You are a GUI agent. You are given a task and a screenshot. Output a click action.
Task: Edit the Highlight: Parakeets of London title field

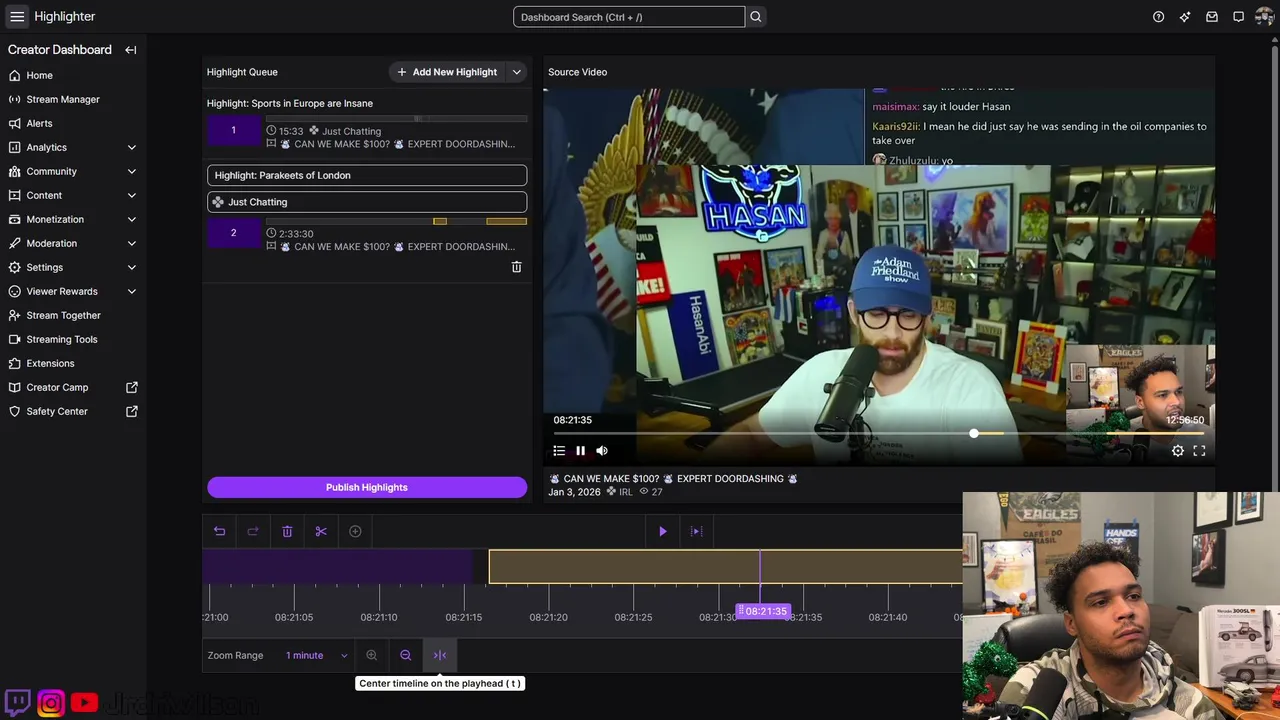point(367,175)
